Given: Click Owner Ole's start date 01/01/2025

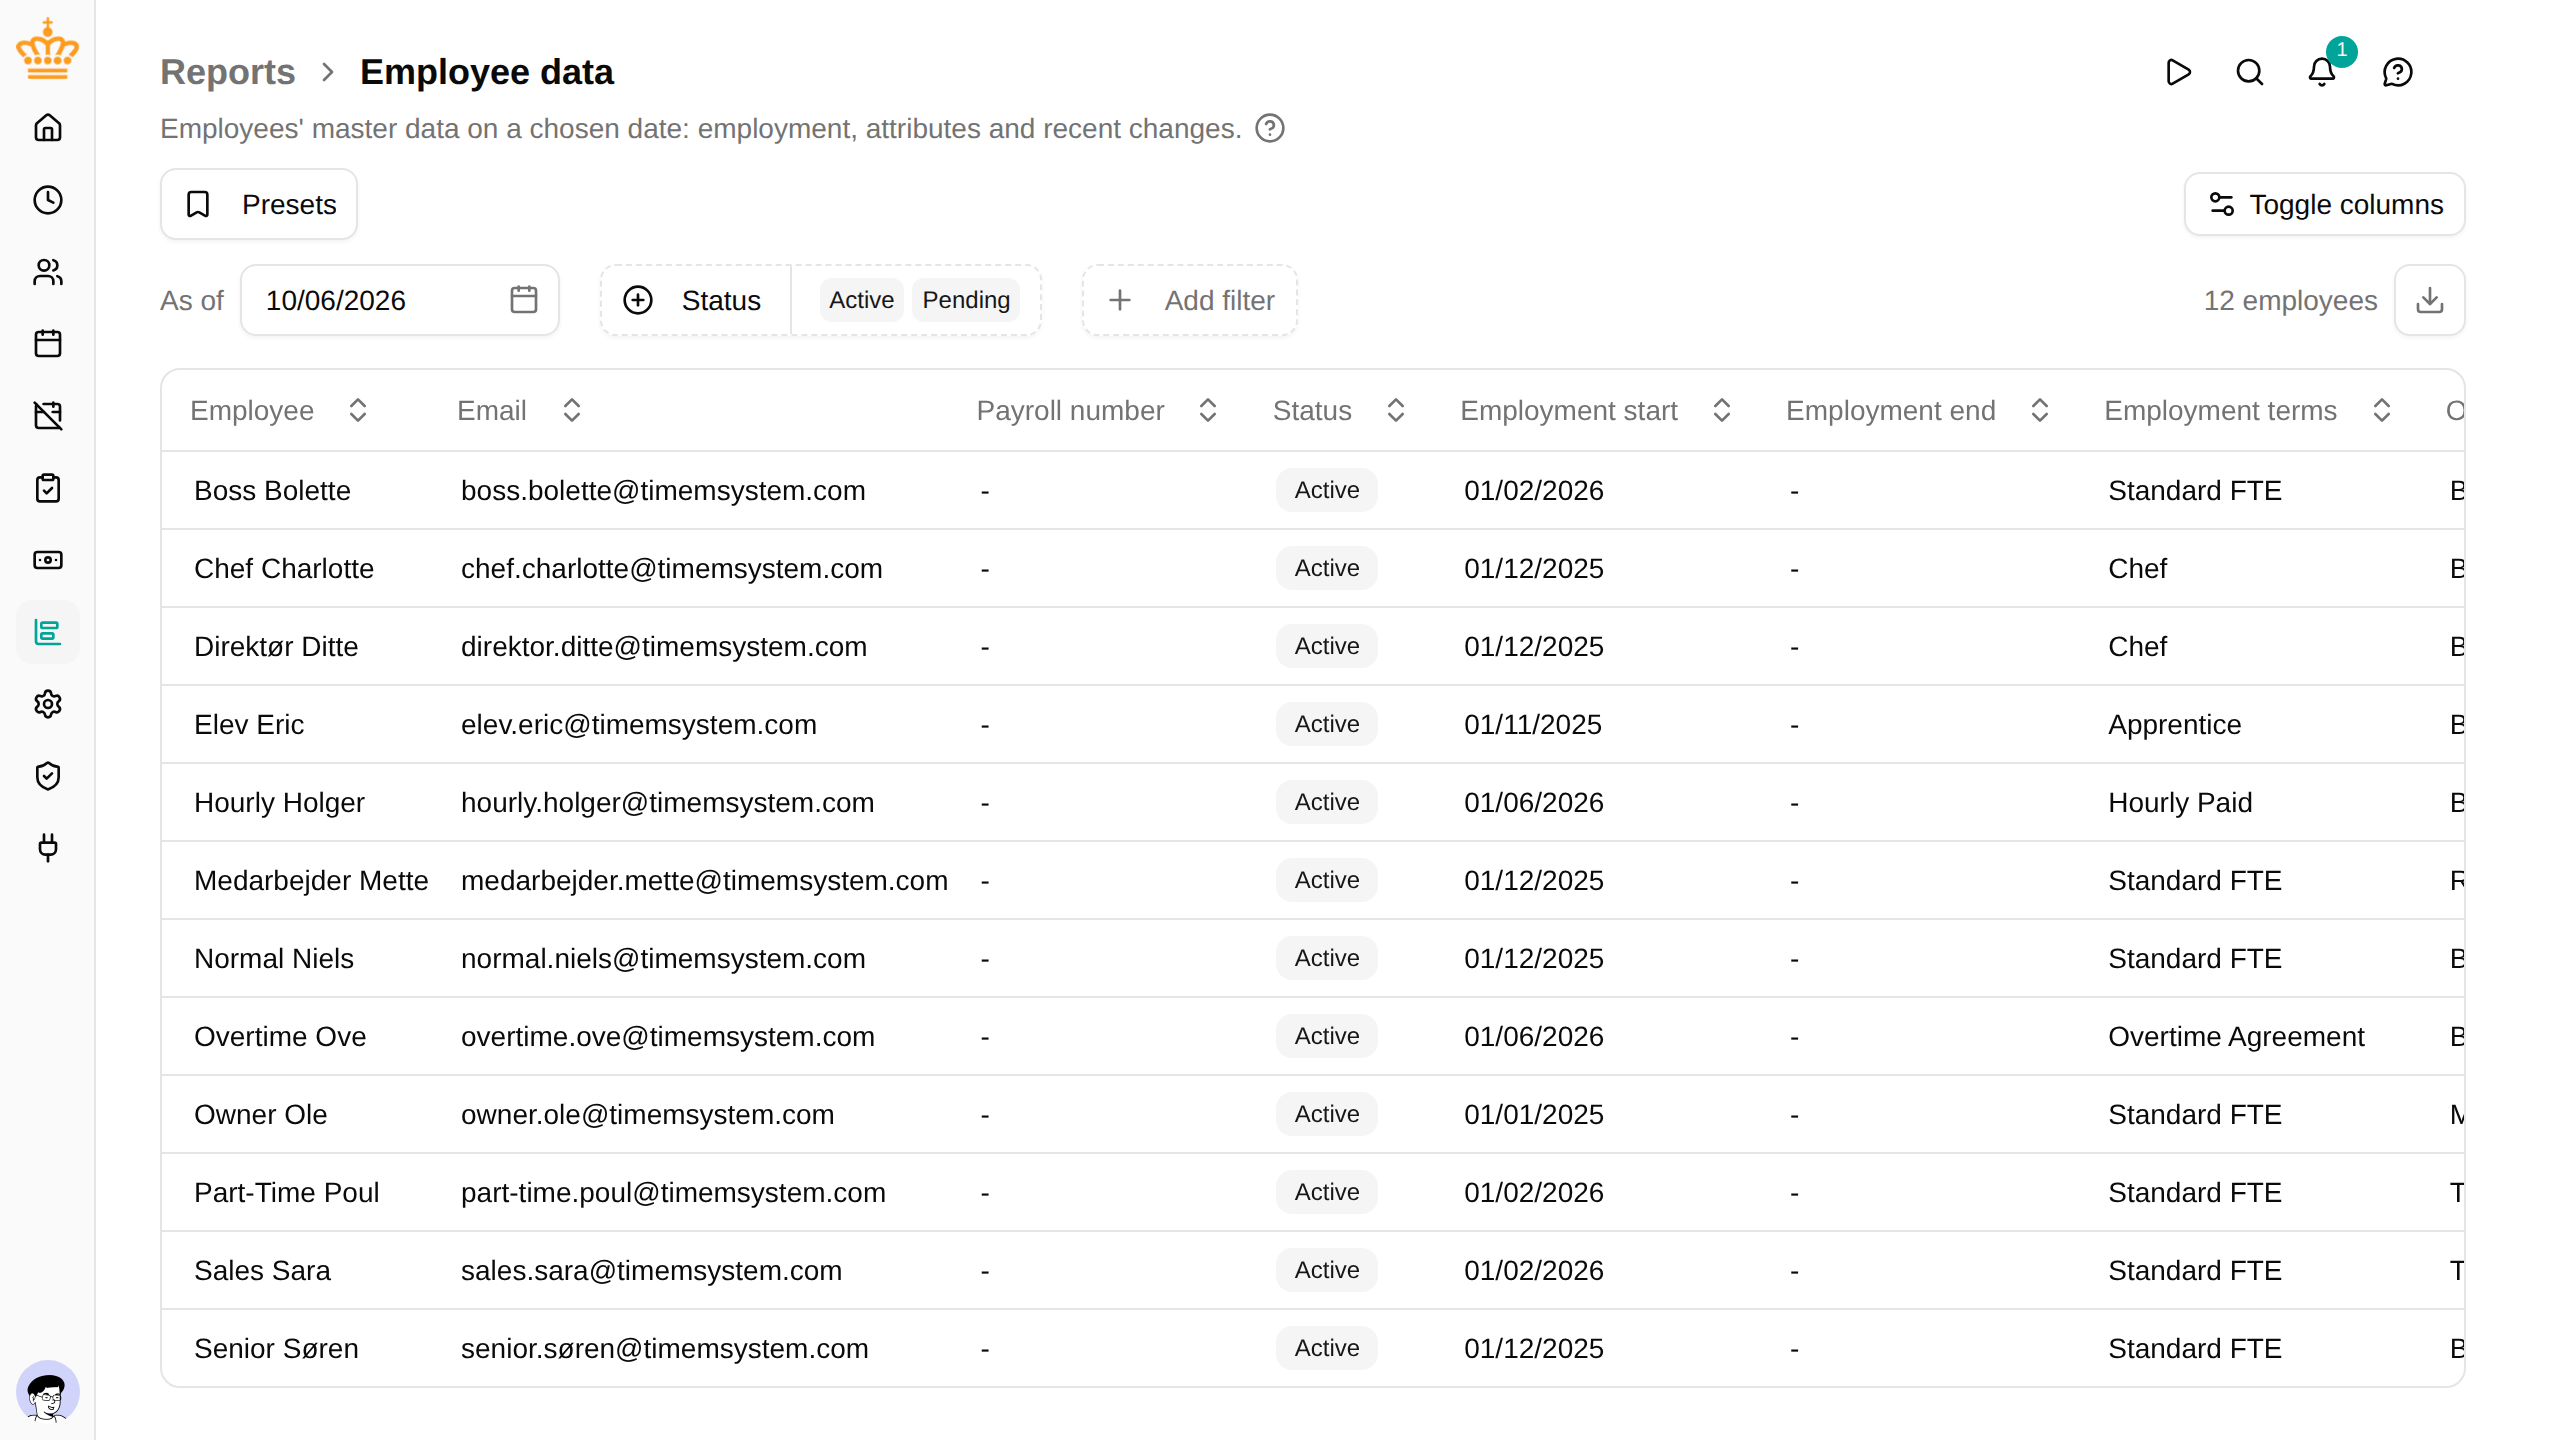Looking at the screenshot, I should [1534, 1114].
